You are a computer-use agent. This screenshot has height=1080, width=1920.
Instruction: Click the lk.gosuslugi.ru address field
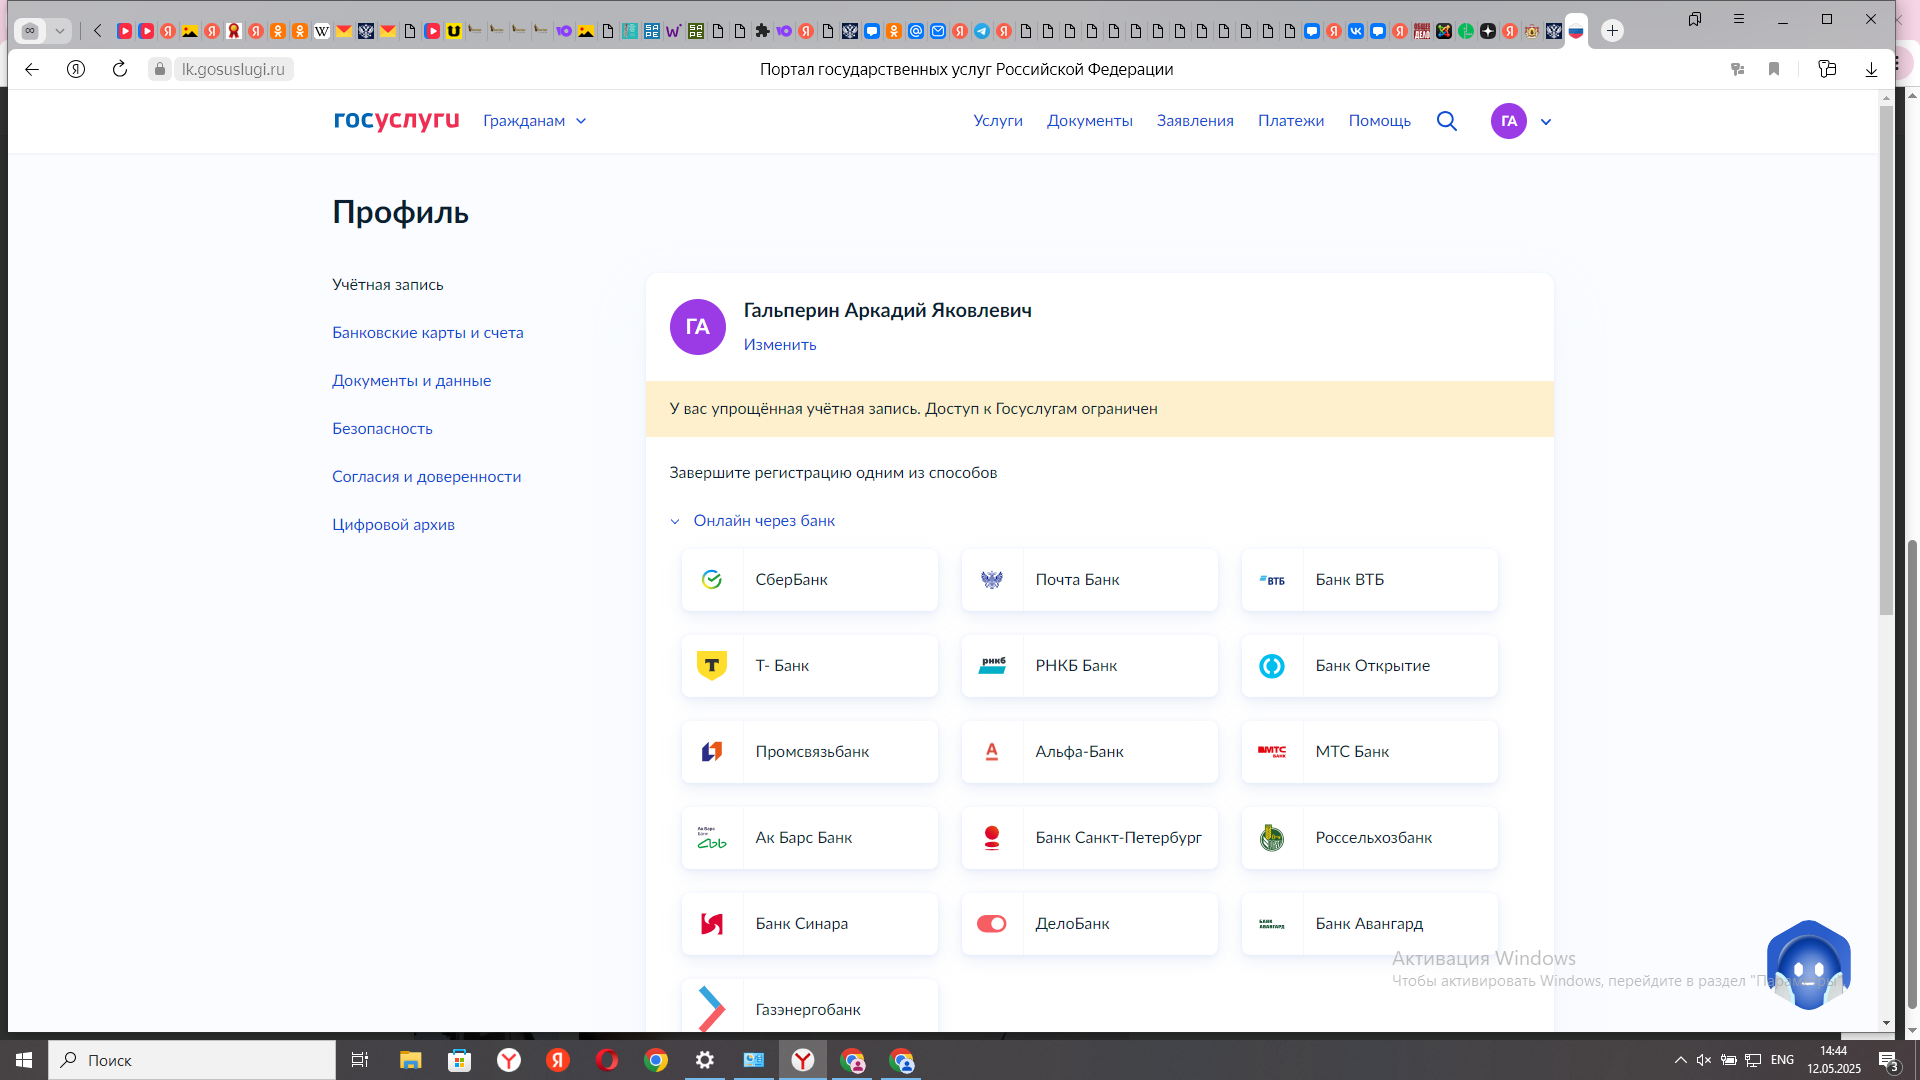click(233, 69)
